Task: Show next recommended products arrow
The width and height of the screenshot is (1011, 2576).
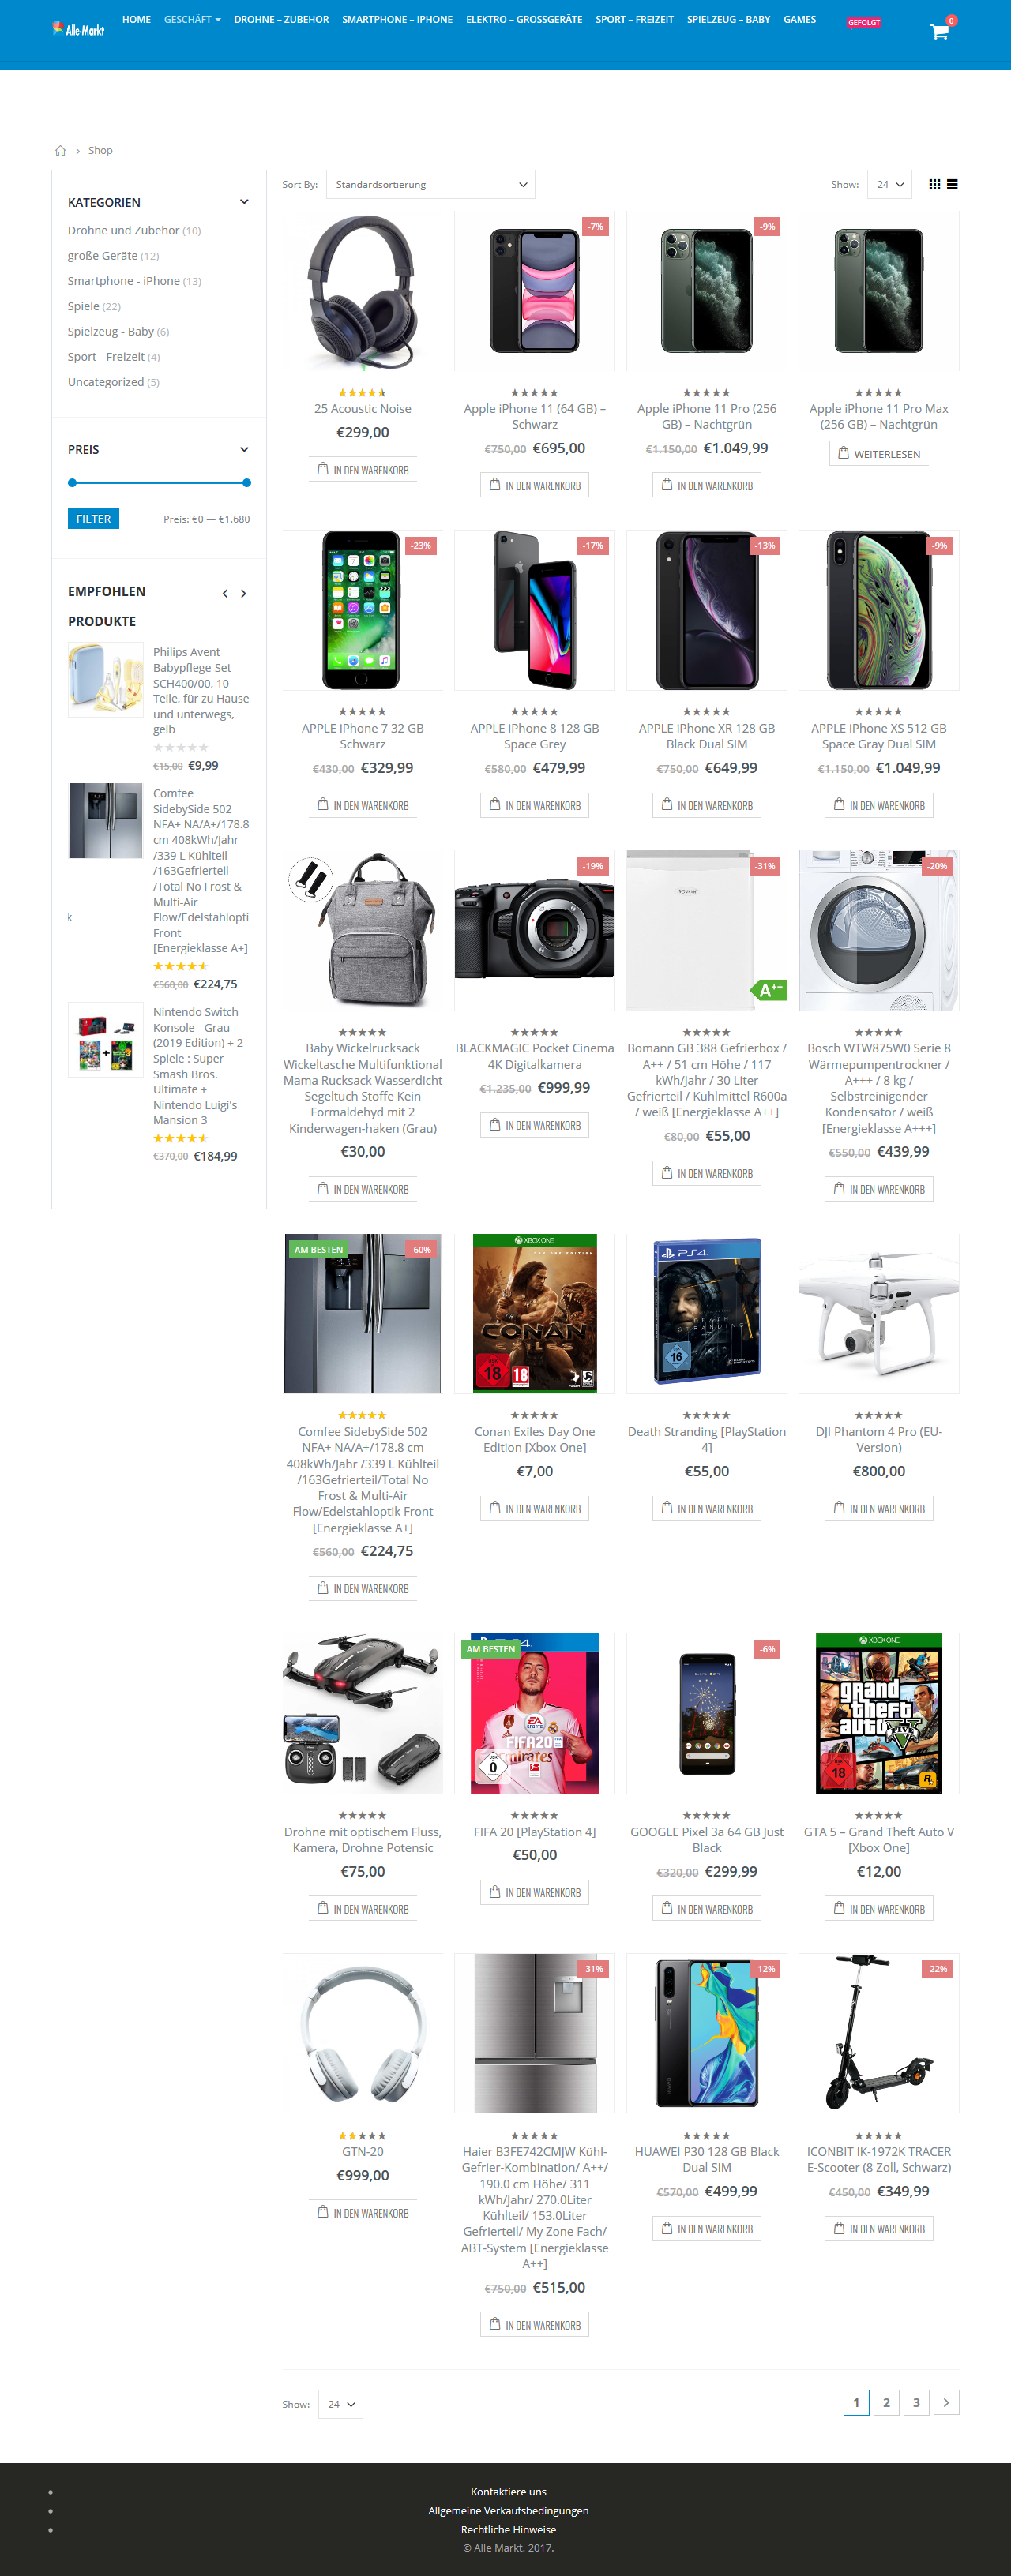Action: coord(243,594)
